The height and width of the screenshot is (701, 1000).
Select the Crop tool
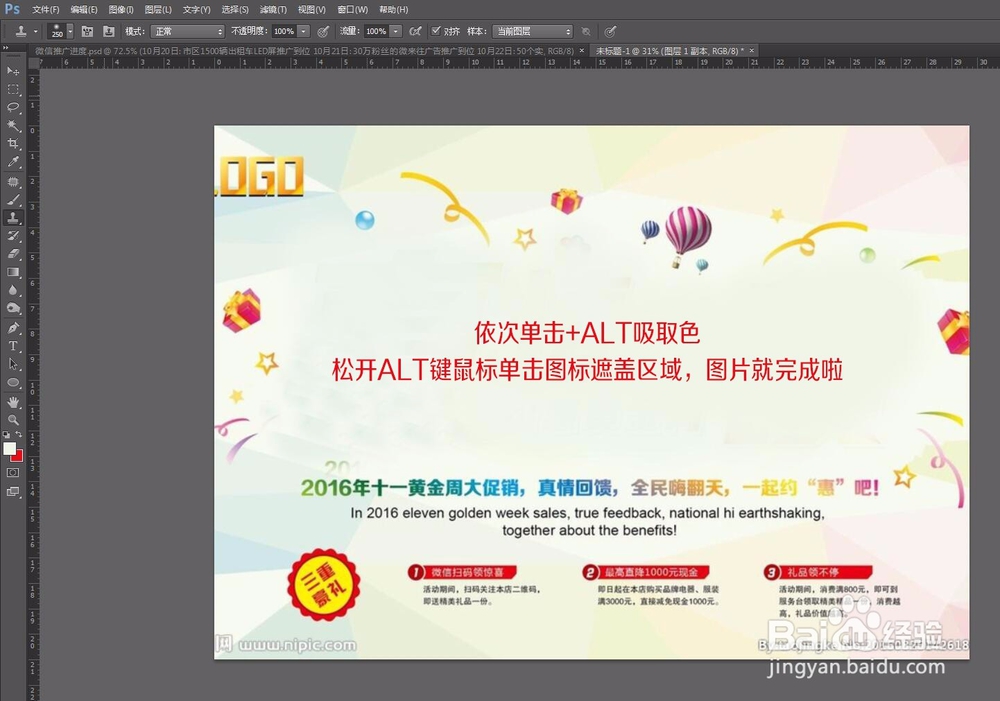click(x=13, y=144)
